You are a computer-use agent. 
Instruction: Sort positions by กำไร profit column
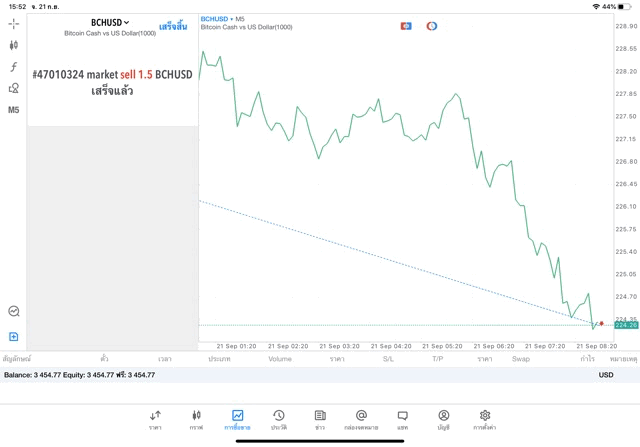585,358
